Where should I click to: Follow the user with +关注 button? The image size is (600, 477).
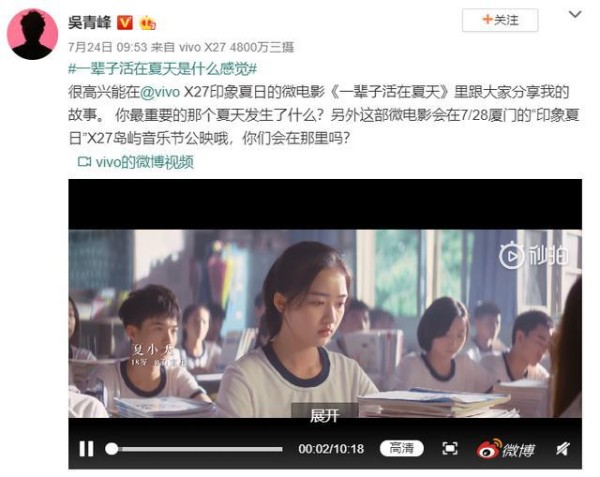500,20
